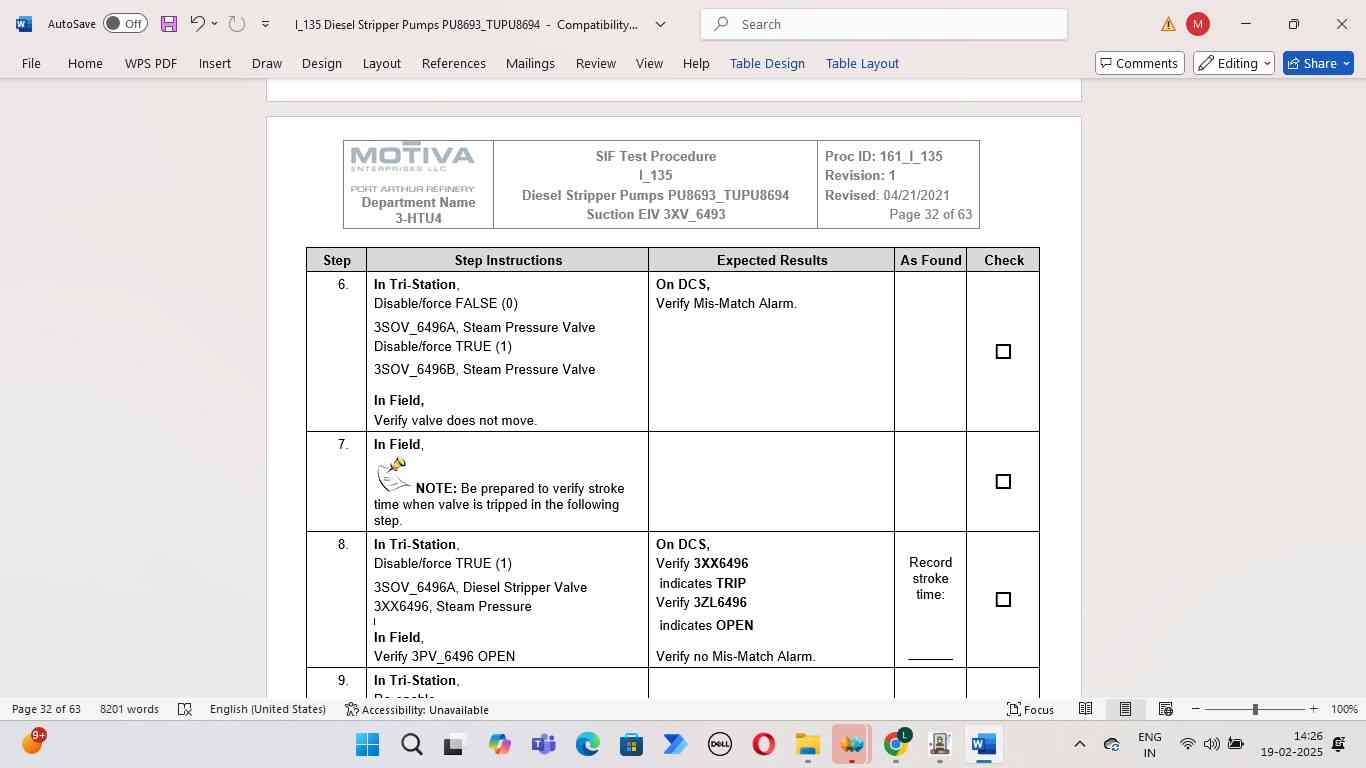Open Task View on taskbar

point(455,744)
